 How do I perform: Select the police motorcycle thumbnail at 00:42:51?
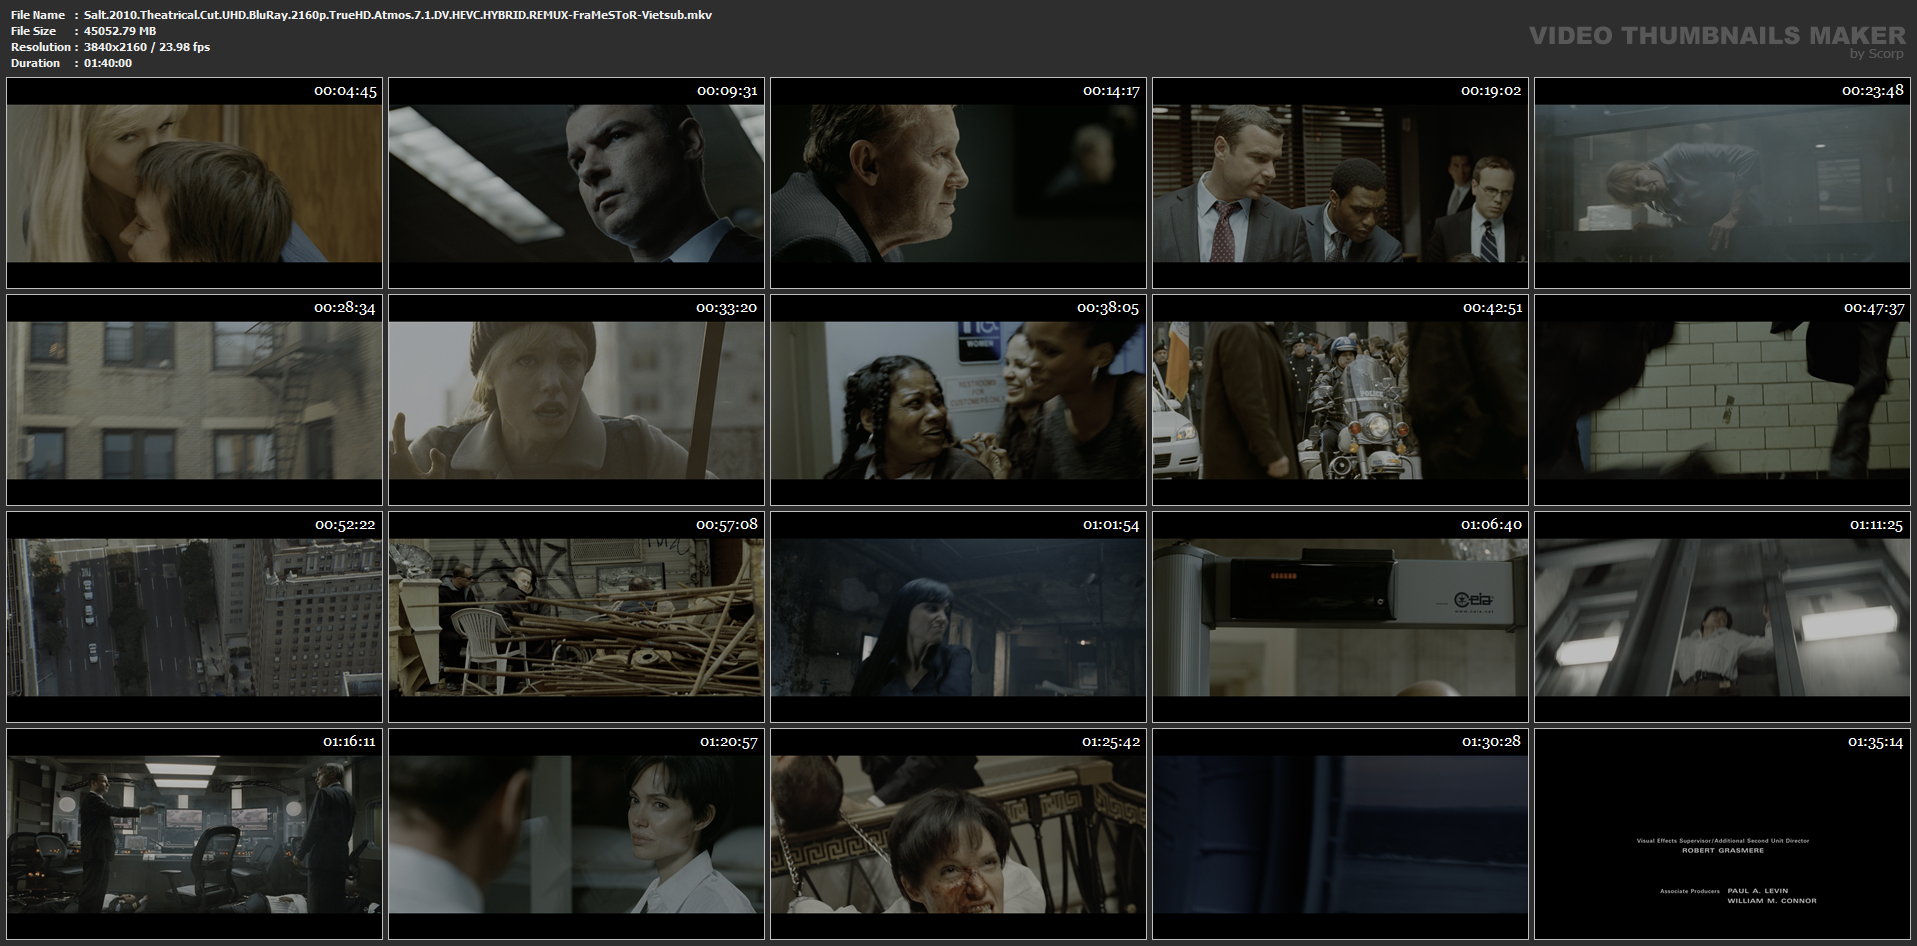click(x=1340, y=400)
